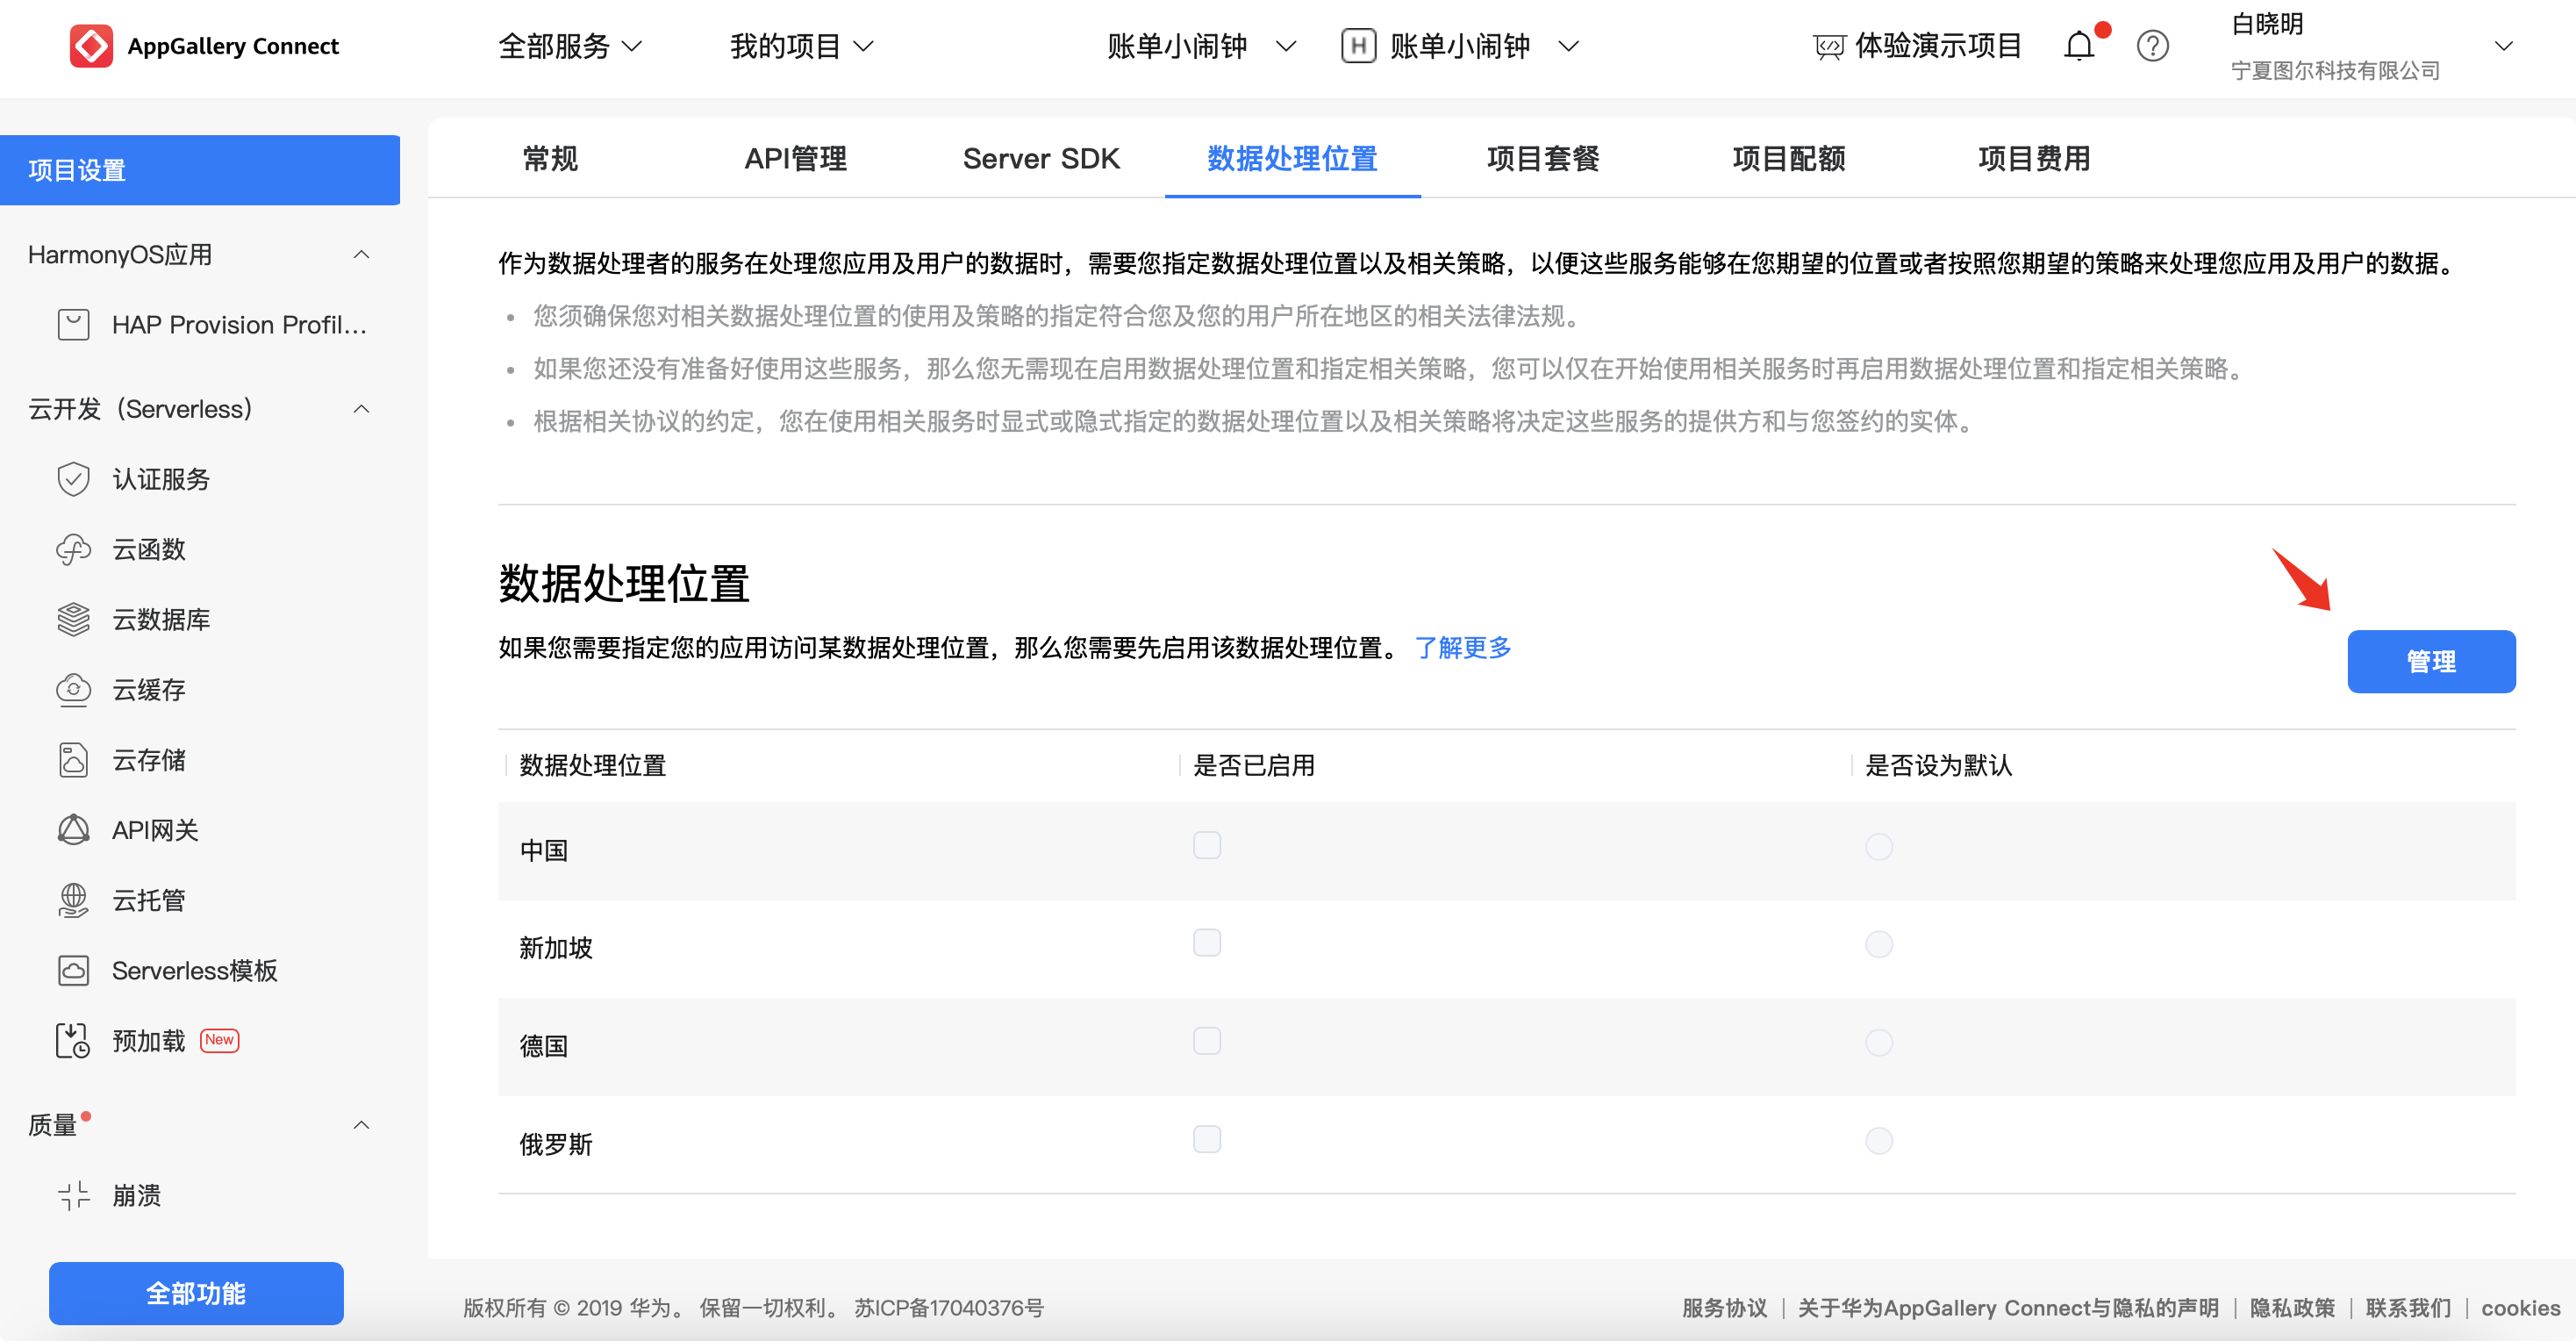The height and width of the screenshot is (1341, 2576).
Task: Collapse the 云开发 (Serverless) section
Action: (362, 409)
